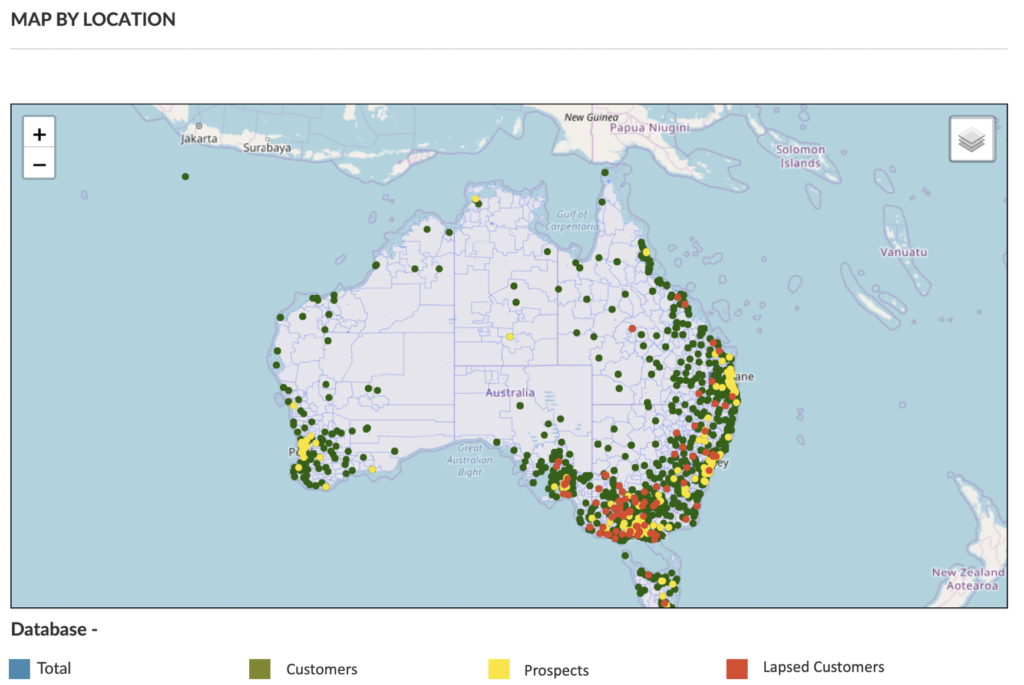Zoom out of the map
Image resolution: width=1024 pixels, height=685 pixels.
click(x=39, y=164)
